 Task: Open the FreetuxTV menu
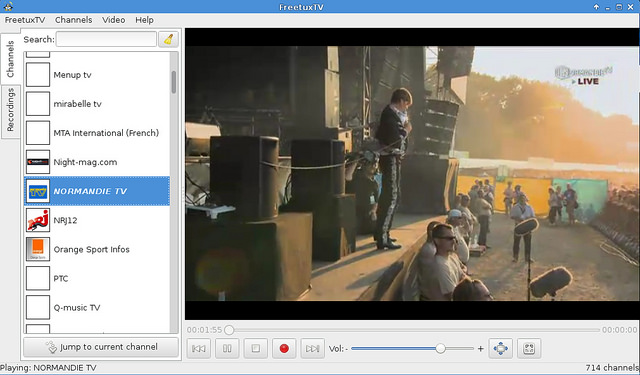point(25,20)
